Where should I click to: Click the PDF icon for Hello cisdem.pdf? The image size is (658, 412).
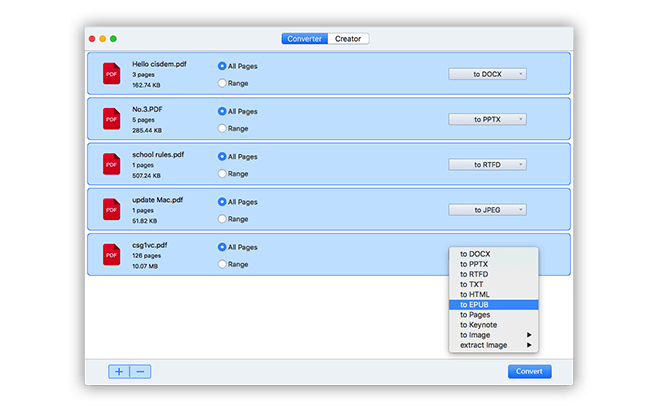[x=112, y=73]
